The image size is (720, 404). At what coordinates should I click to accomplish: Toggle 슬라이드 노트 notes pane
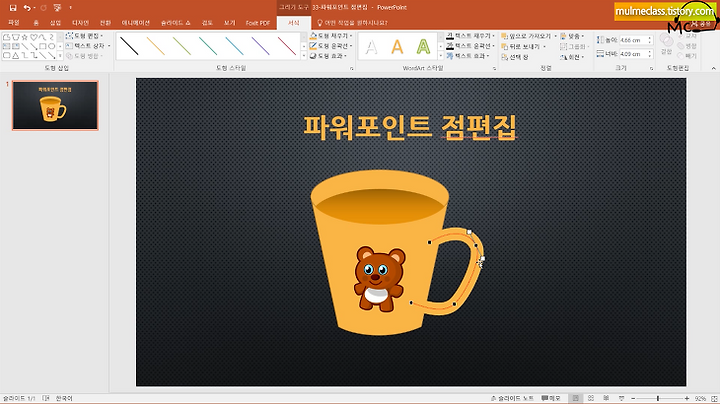512,398
